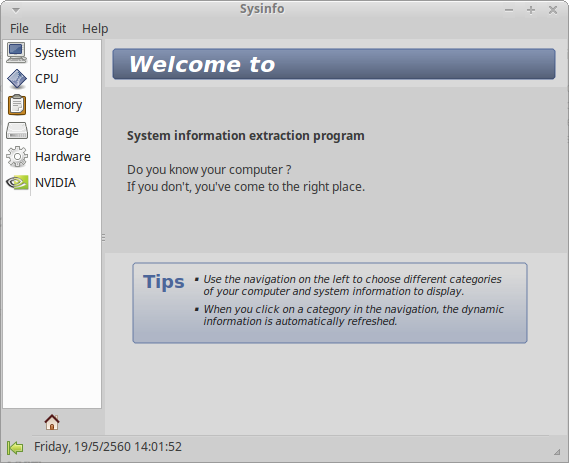The height and width of the screenshot is (463, 569).
Task: Open the window menu arrow in the title bar
Action: tap(16, 10)
